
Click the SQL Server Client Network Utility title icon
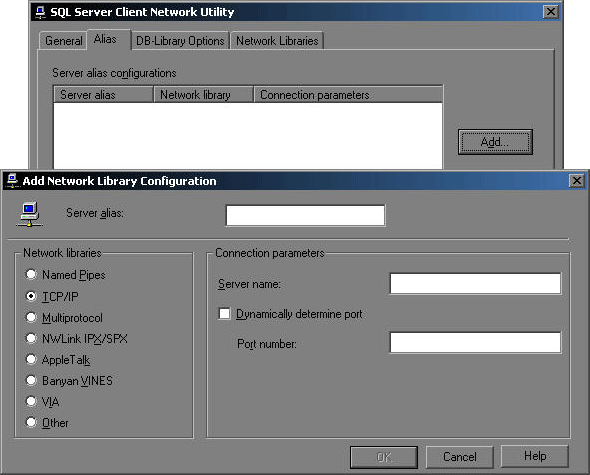click(x=40, y=12)
